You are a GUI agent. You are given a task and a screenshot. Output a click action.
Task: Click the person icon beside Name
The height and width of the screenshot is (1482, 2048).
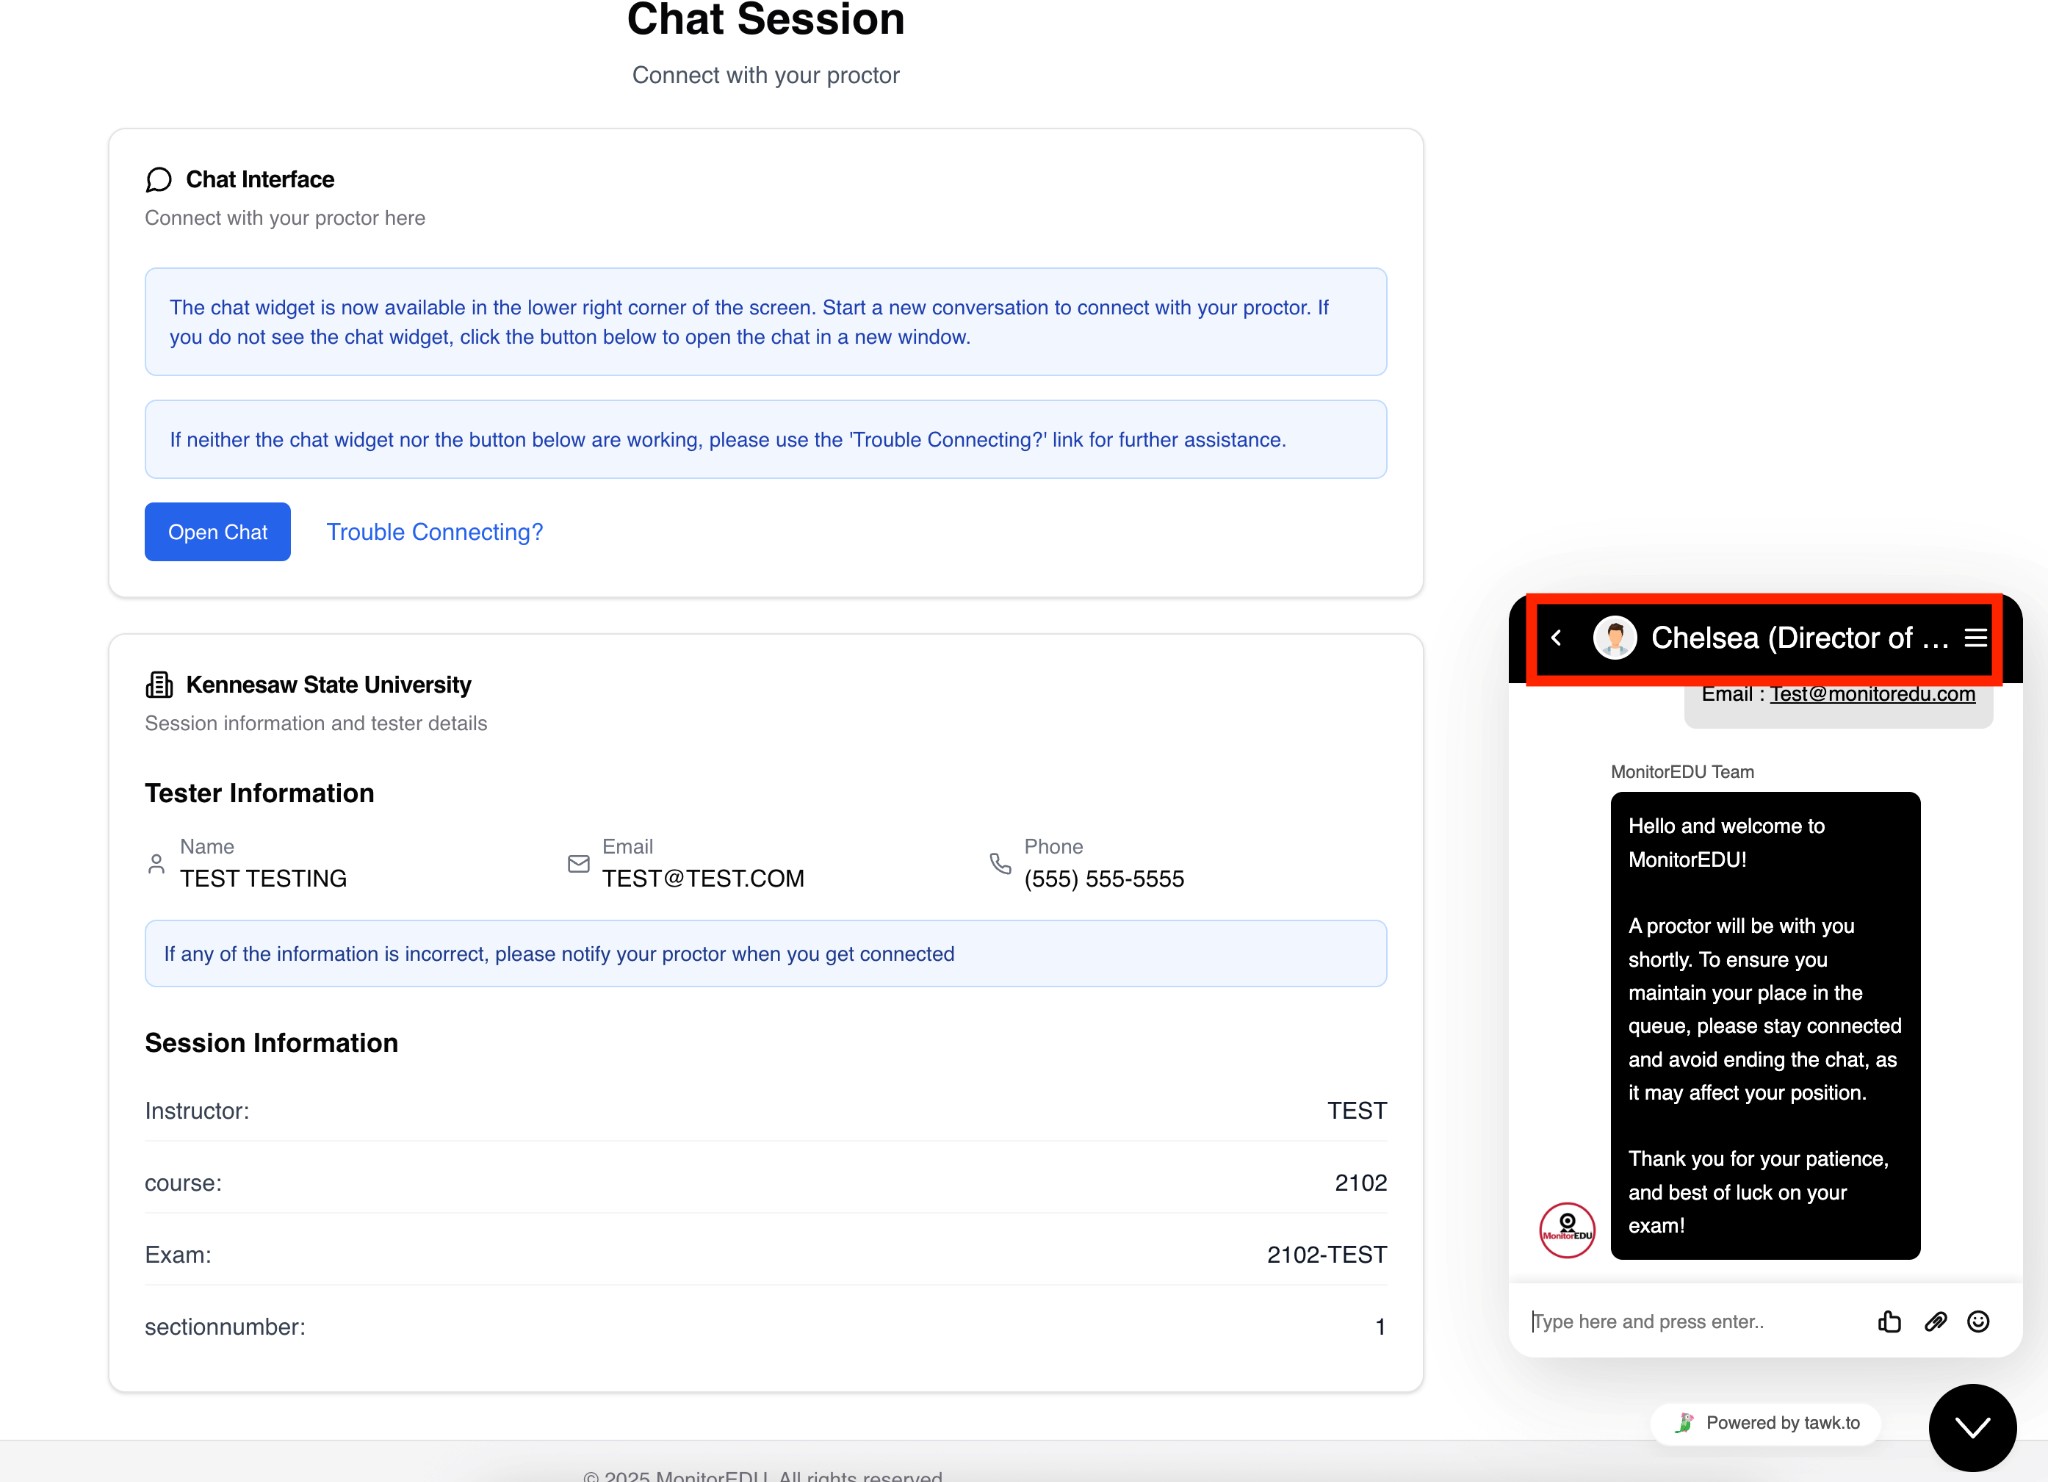(156, 864)
